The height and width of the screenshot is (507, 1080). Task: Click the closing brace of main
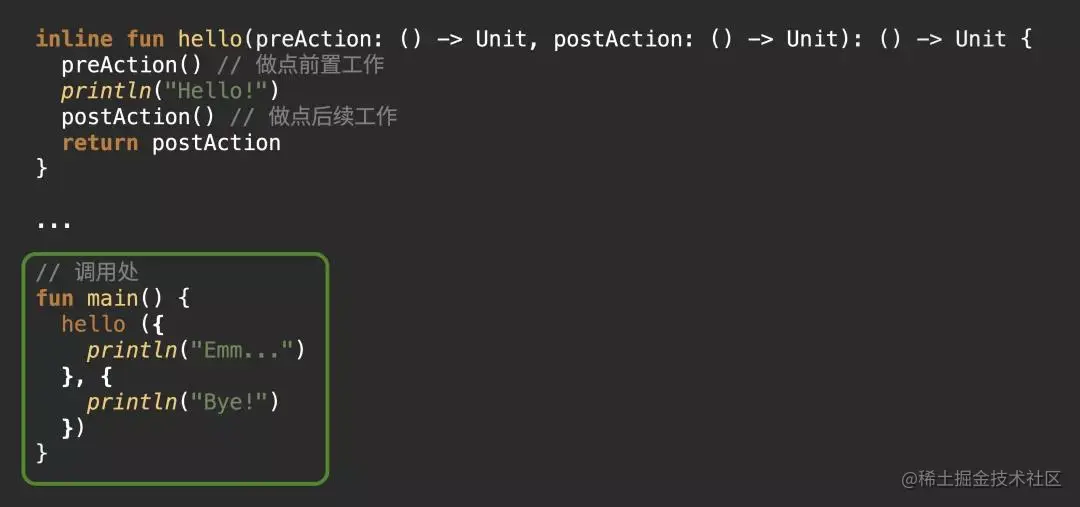pyautogui.click(x=42, y=453)
